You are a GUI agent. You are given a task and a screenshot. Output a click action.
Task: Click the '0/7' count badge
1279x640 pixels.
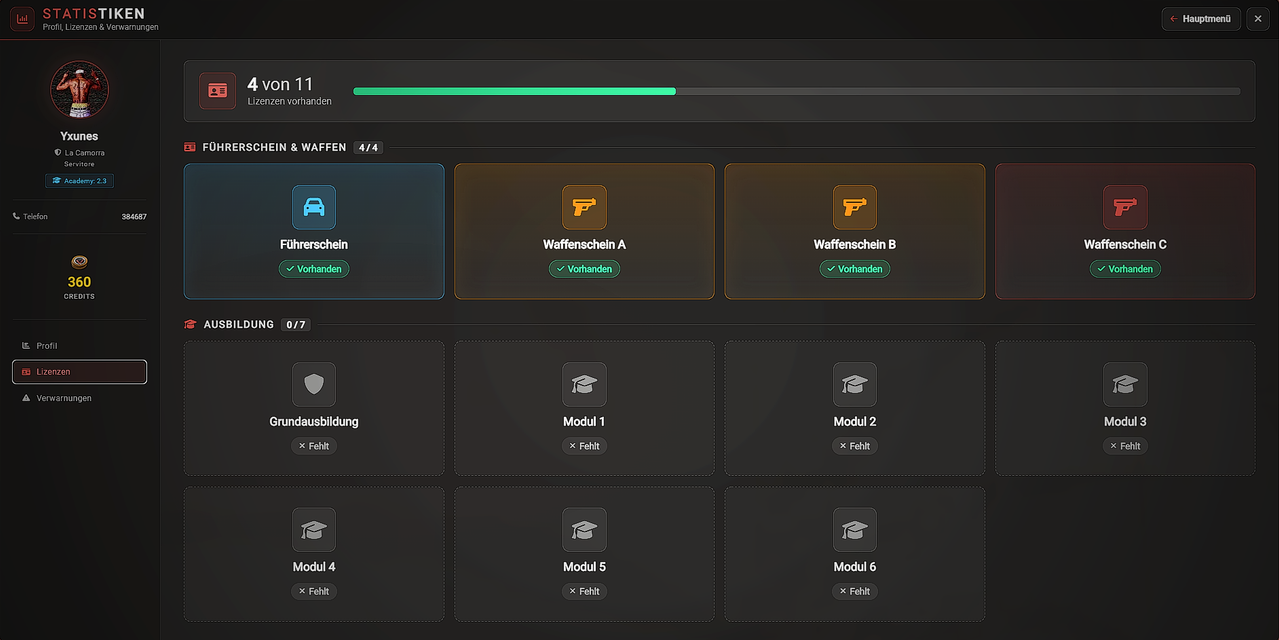point(295,325)
